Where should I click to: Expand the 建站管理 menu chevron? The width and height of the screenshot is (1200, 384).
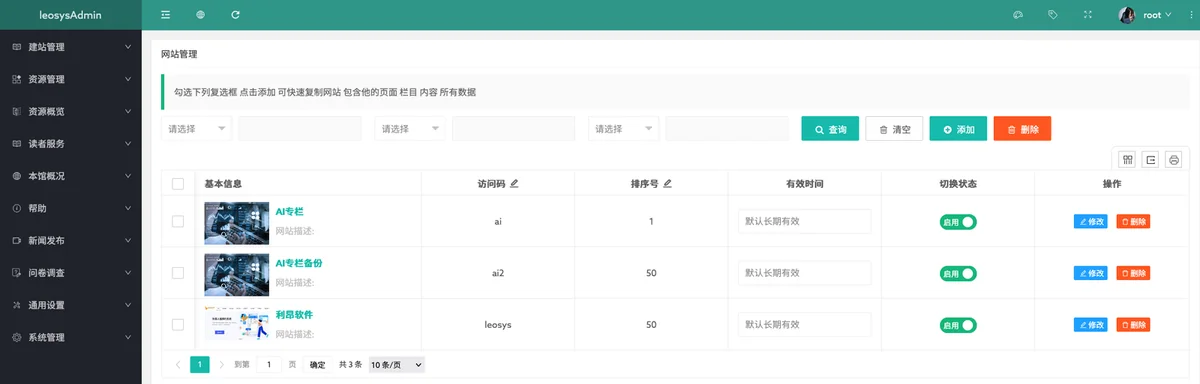pyautogui.click(x=128, y=47)
